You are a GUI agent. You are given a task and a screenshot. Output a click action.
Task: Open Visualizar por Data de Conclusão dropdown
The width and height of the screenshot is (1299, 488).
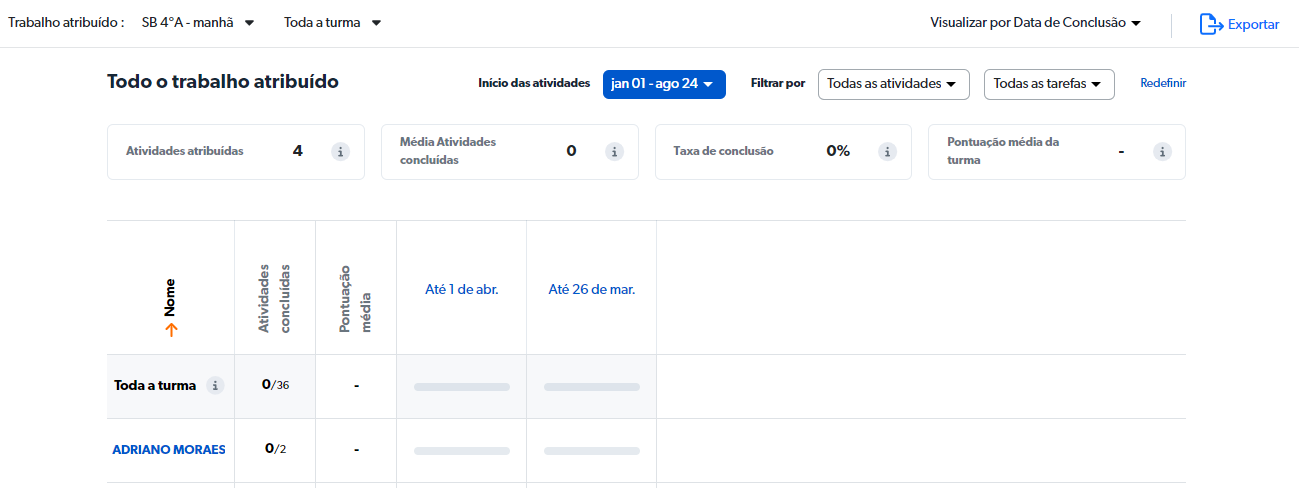click(x=1035, y=23)
